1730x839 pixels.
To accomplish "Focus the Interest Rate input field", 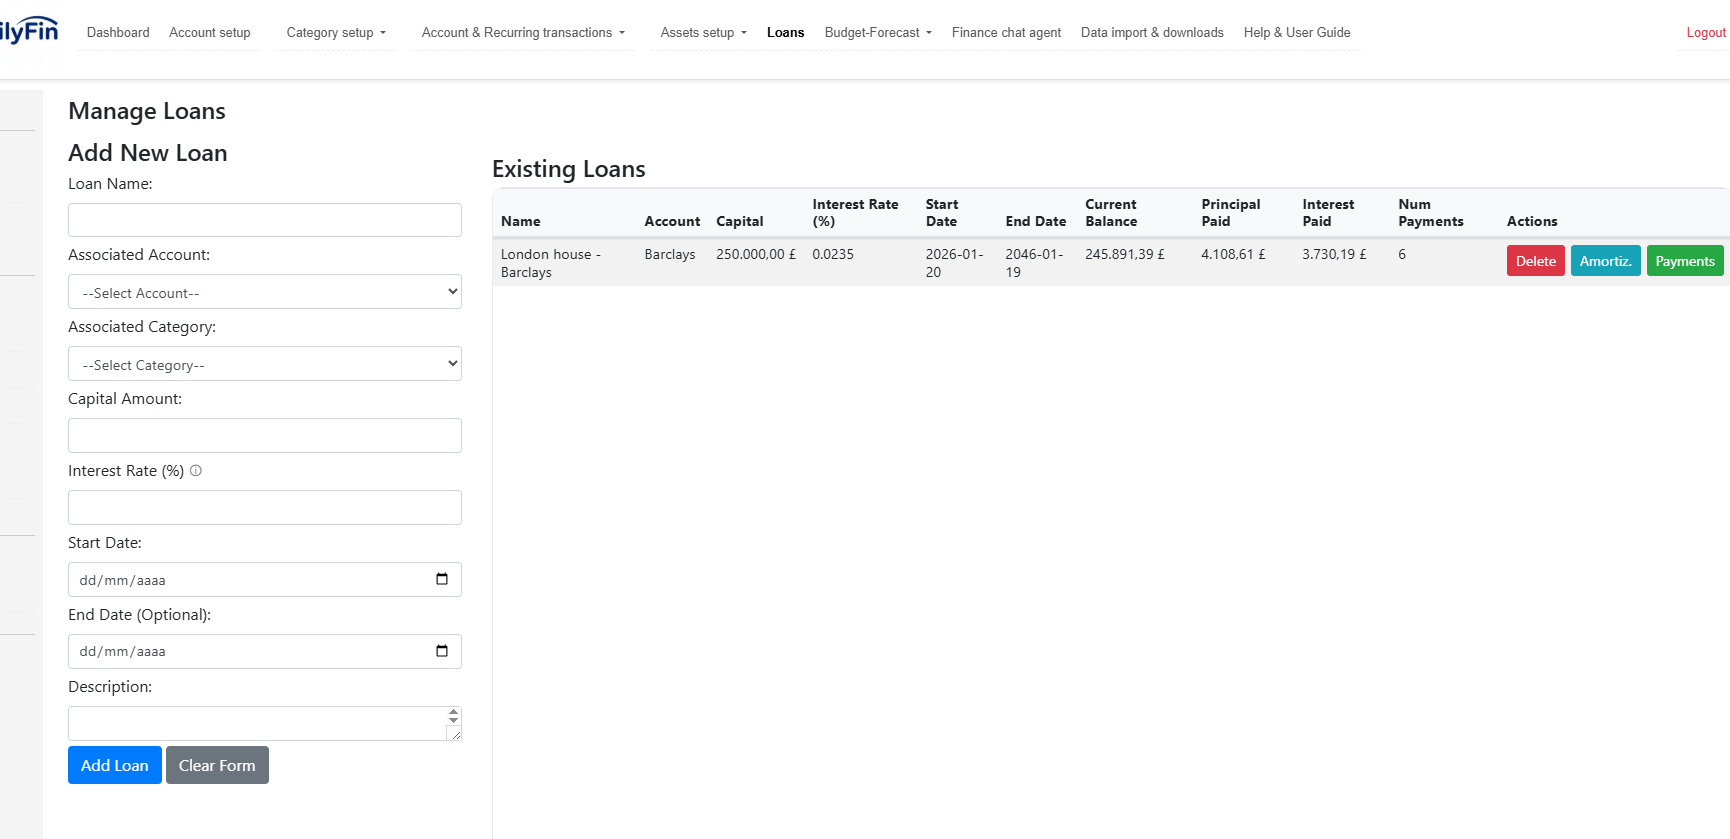I will [x=265, y=507].
